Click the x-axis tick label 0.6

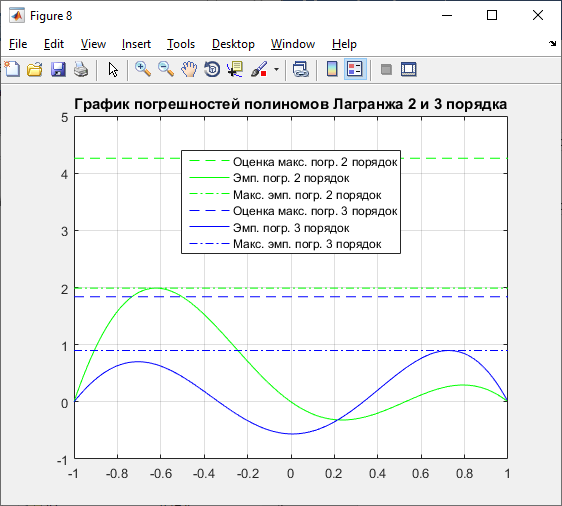click(x=420, y=474)
